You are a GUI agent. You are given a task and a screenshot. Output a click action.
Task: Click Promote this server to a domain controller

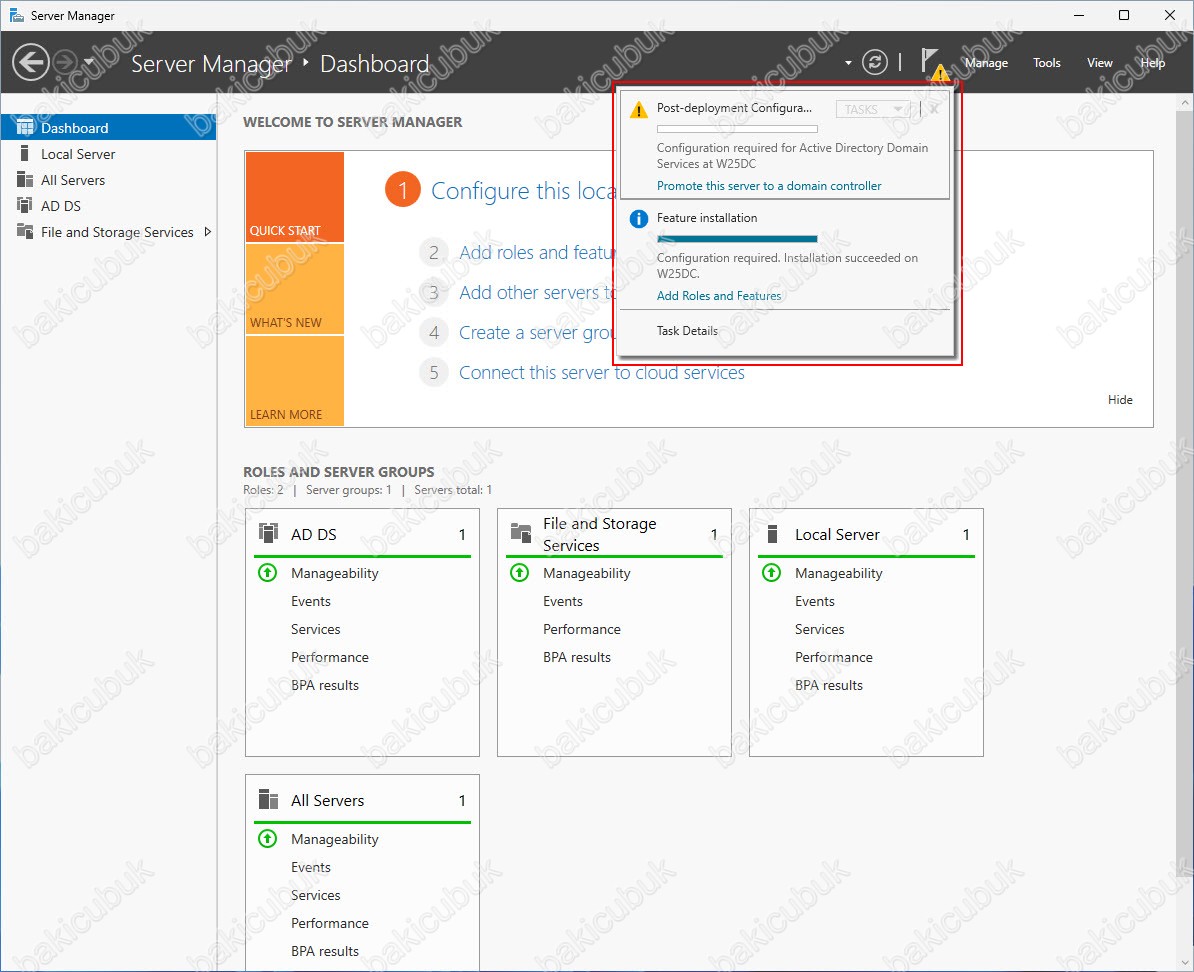769,186
